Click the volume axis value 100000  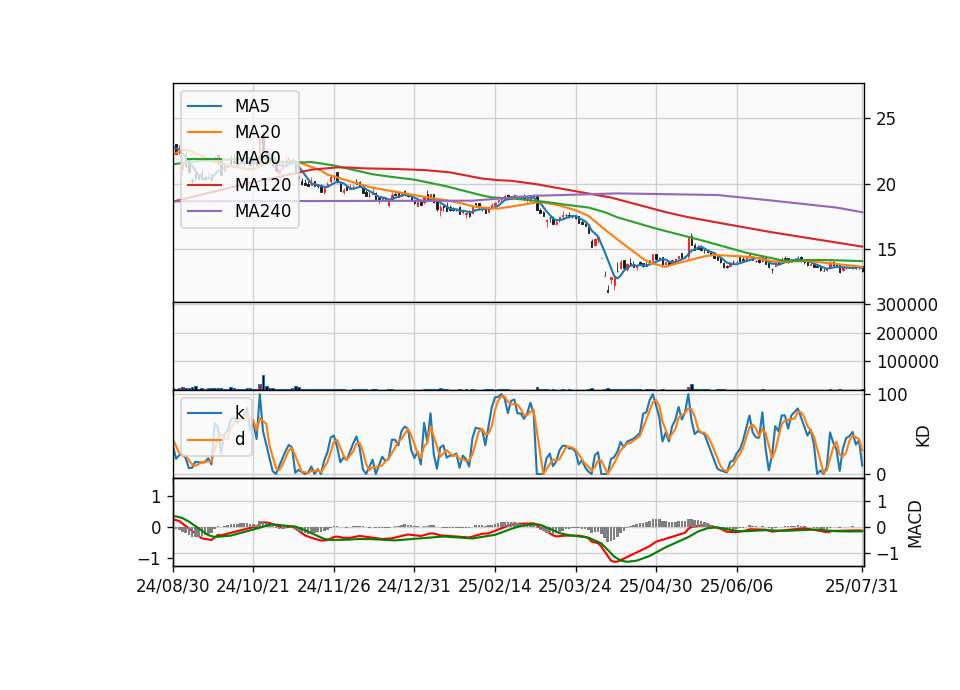[908, 362]
